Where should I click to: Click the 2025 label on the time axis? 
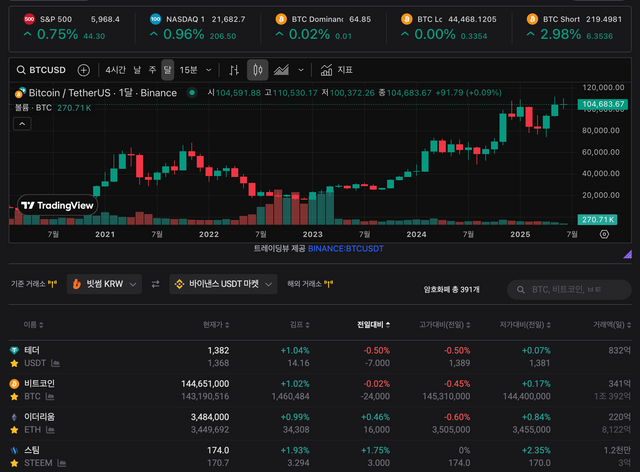(520, 234)
